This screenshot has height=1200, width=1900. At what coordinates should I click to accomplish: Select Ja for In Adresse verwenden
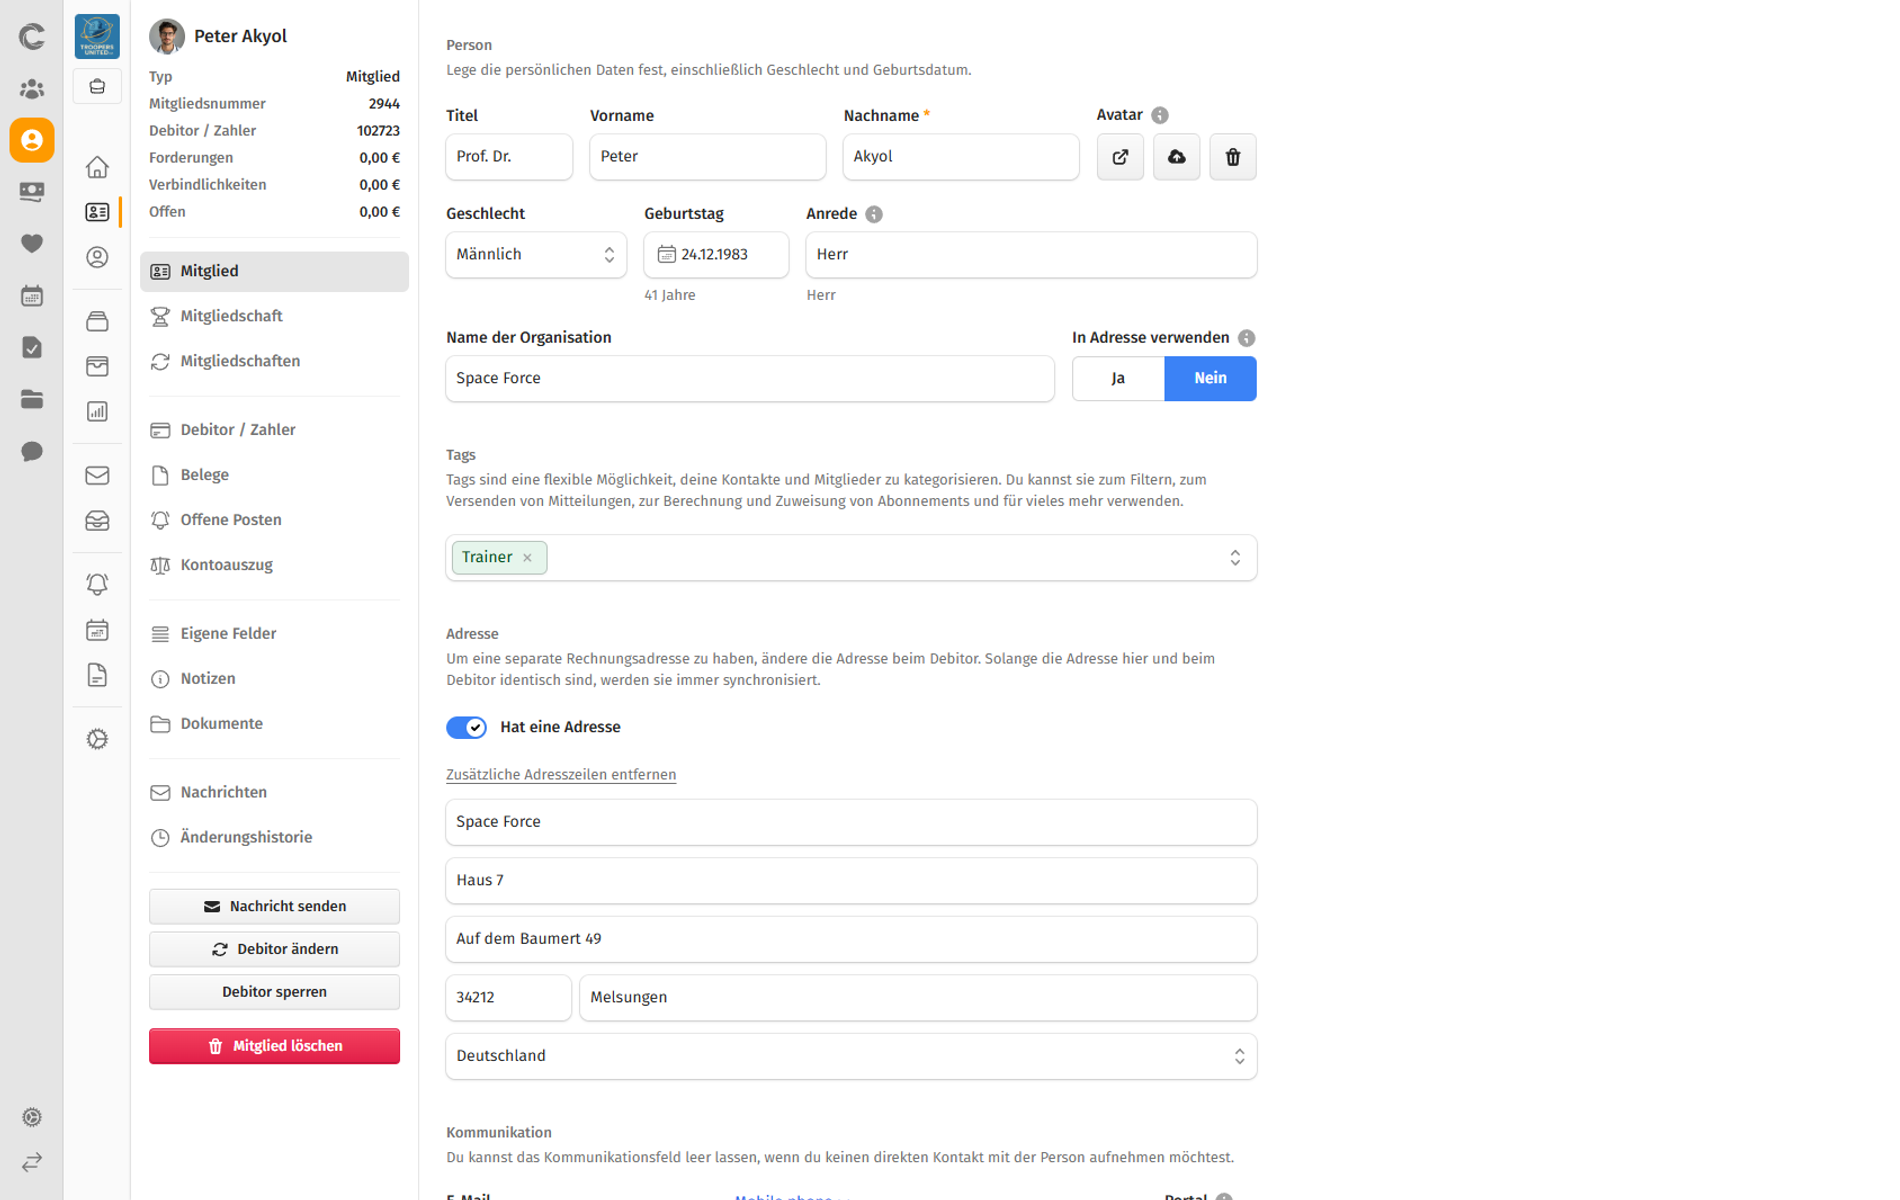tap(1118, 378)
